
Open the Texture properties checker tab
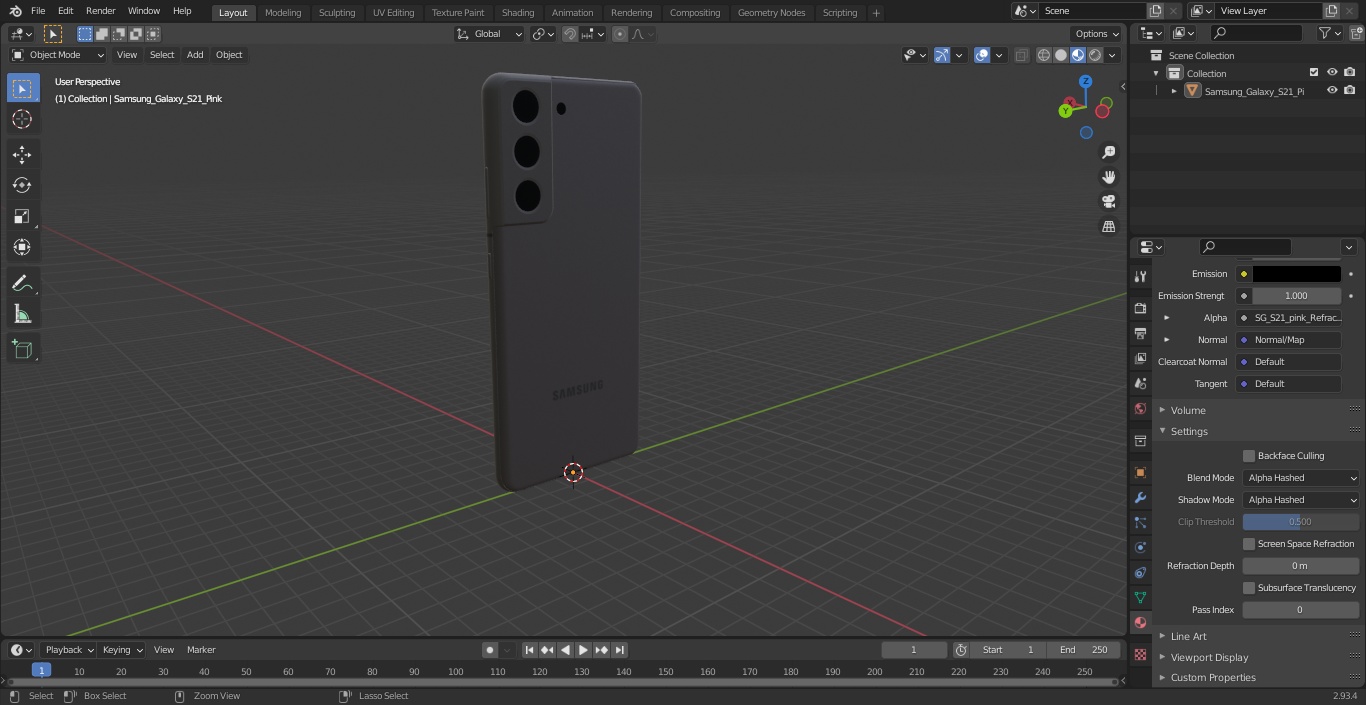click(1140, 654)
